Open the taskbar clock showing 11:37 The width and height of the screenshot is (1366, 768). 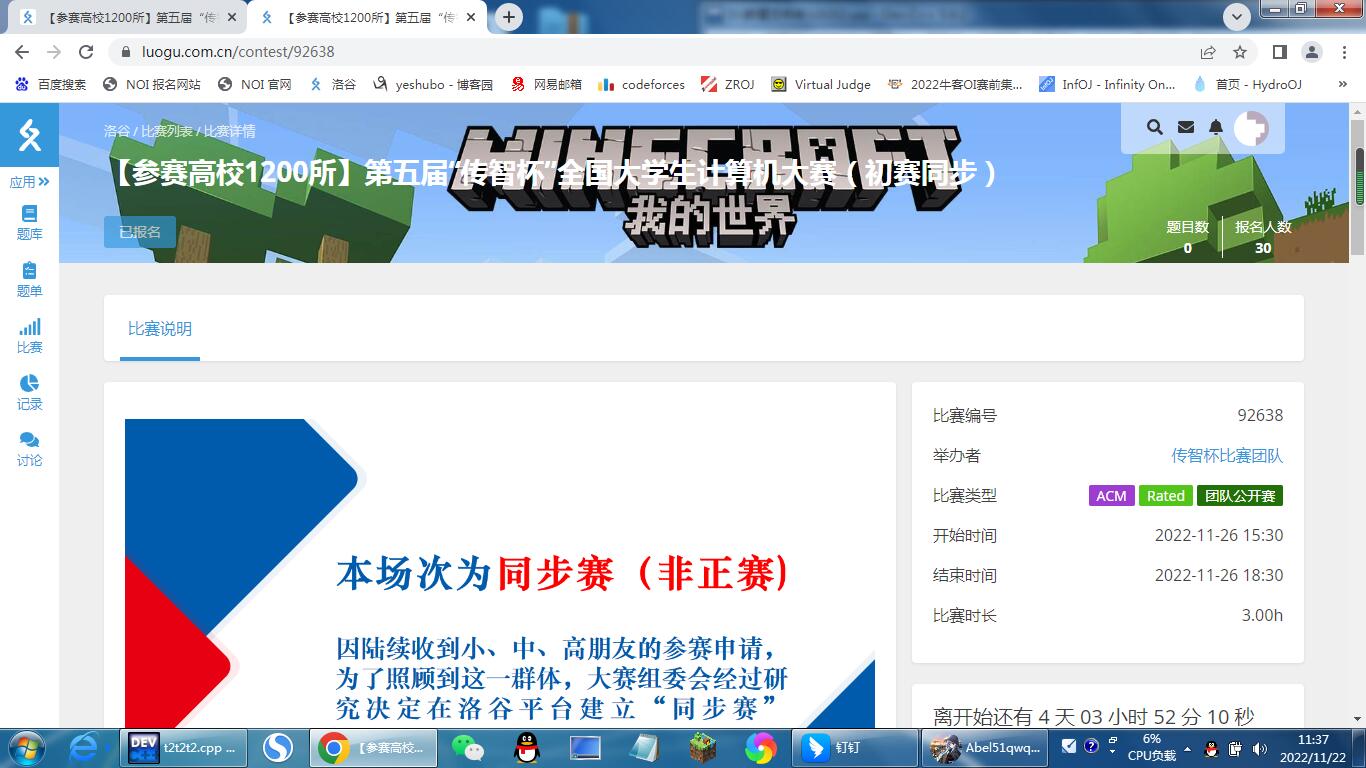(x=1314, y=748)
